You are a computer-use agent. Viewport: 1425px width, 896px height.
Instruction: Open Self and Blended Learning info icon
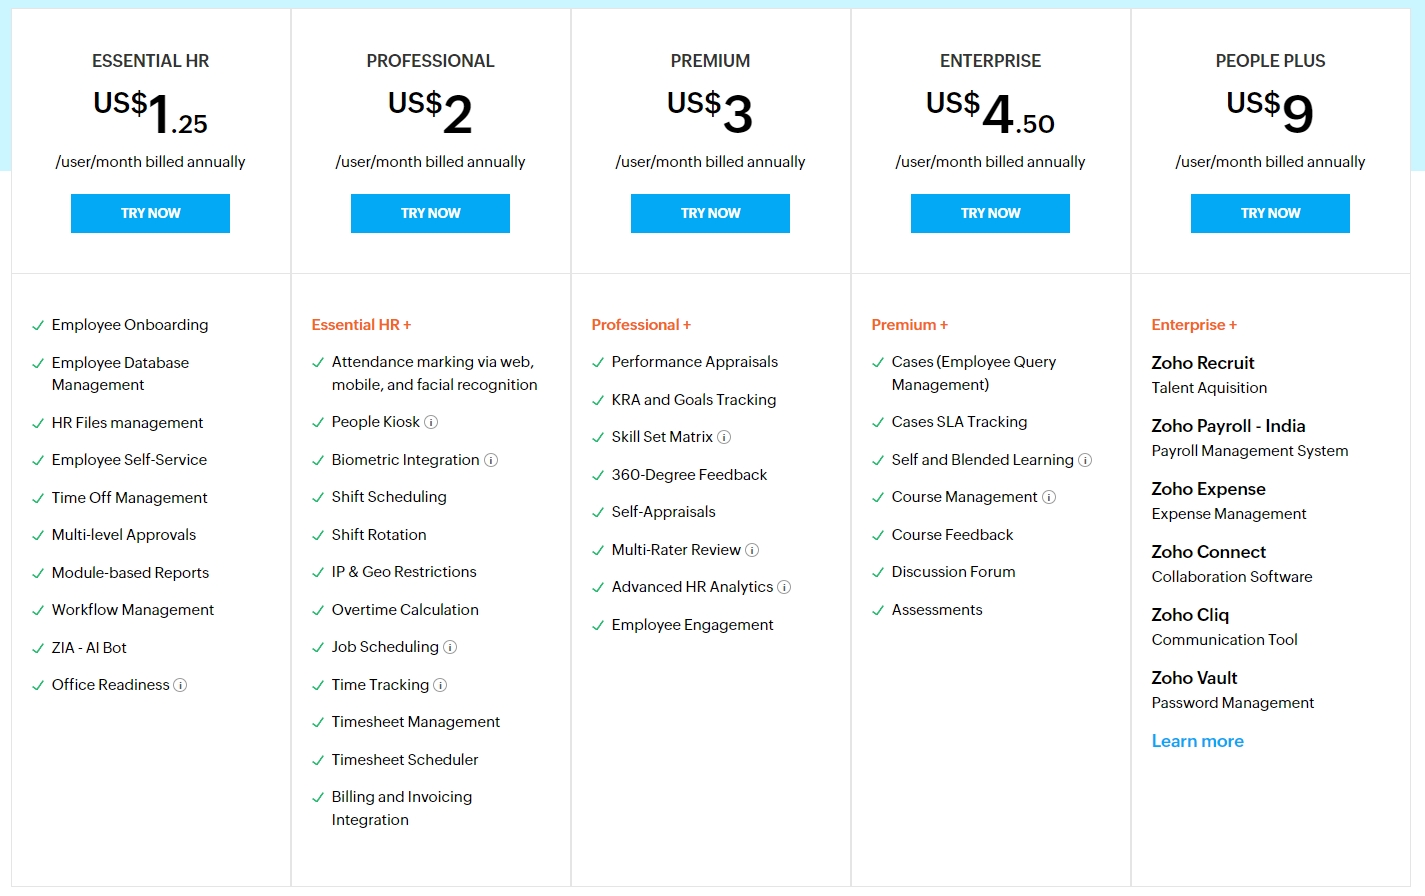pyautogui.click(x=1085, y=460)
